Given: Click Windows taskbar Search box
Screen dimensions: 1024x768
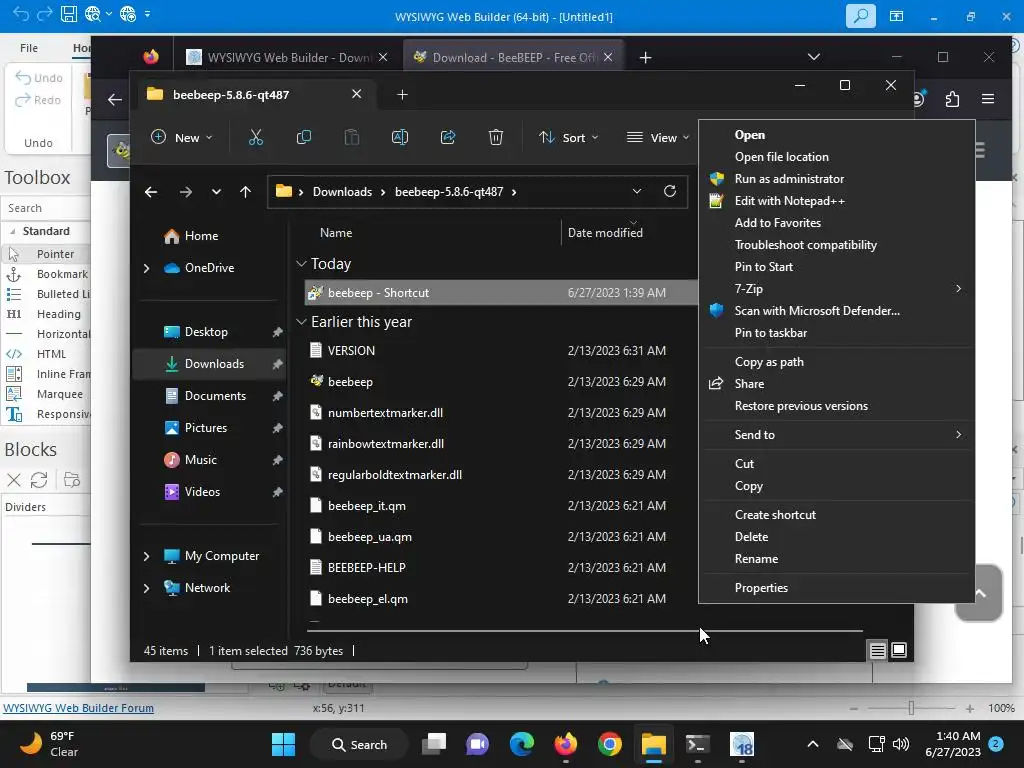Looking at the screenshot, I should coord(360,744).
